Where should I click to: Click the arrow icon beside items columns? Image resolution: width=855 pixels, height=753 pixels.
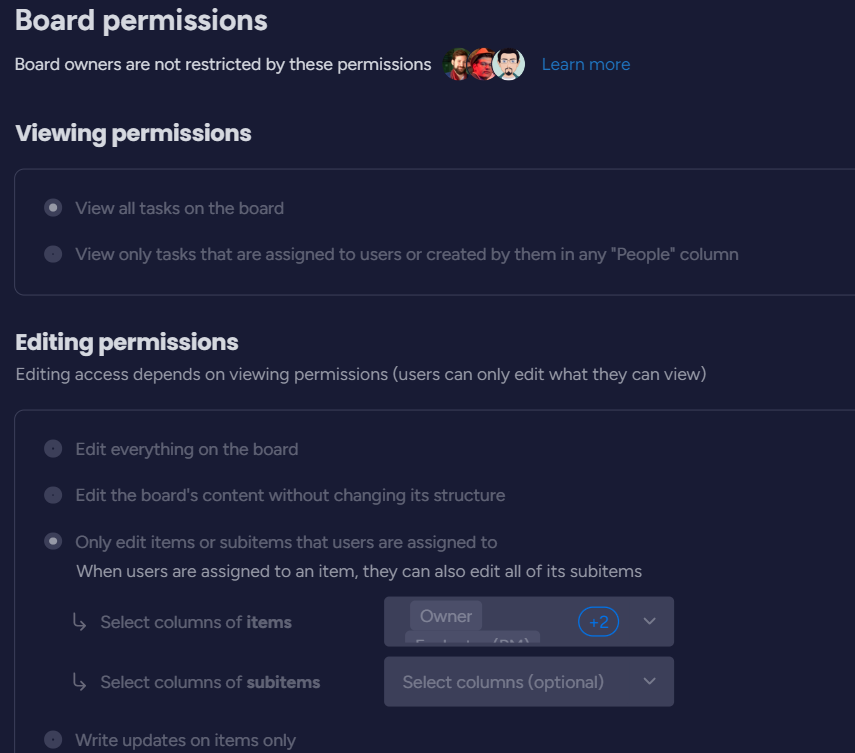pos(80,623)
